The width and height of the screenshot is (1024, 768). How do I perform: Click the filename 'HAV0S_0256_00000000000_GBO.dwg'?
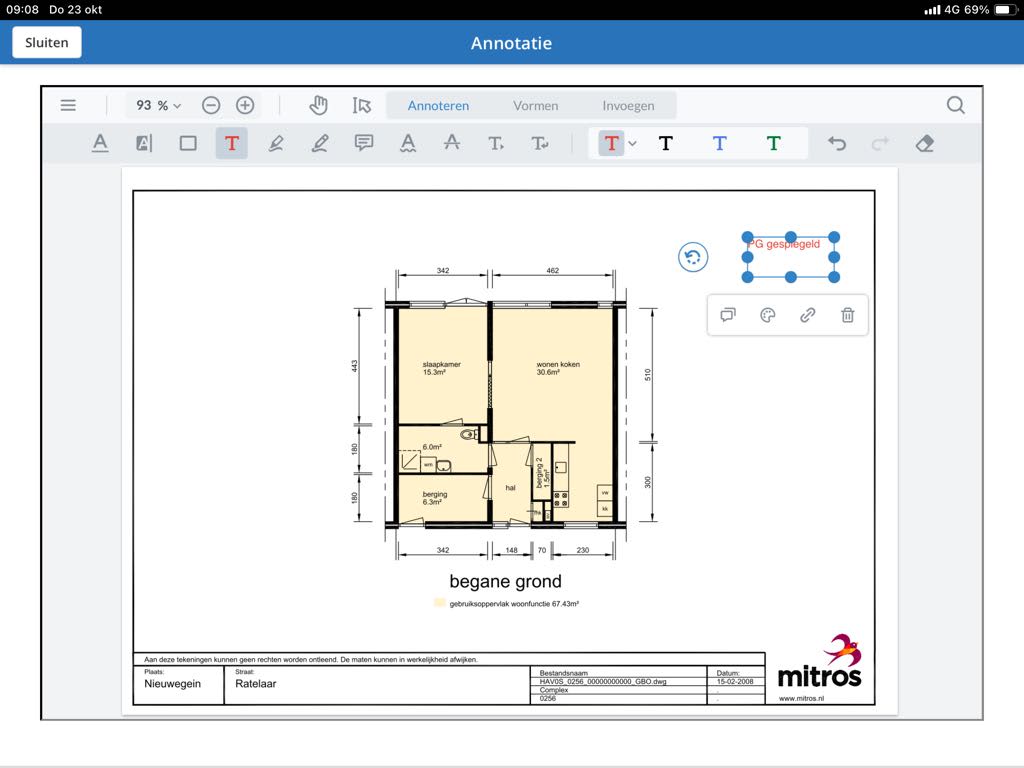pos(603,681)
